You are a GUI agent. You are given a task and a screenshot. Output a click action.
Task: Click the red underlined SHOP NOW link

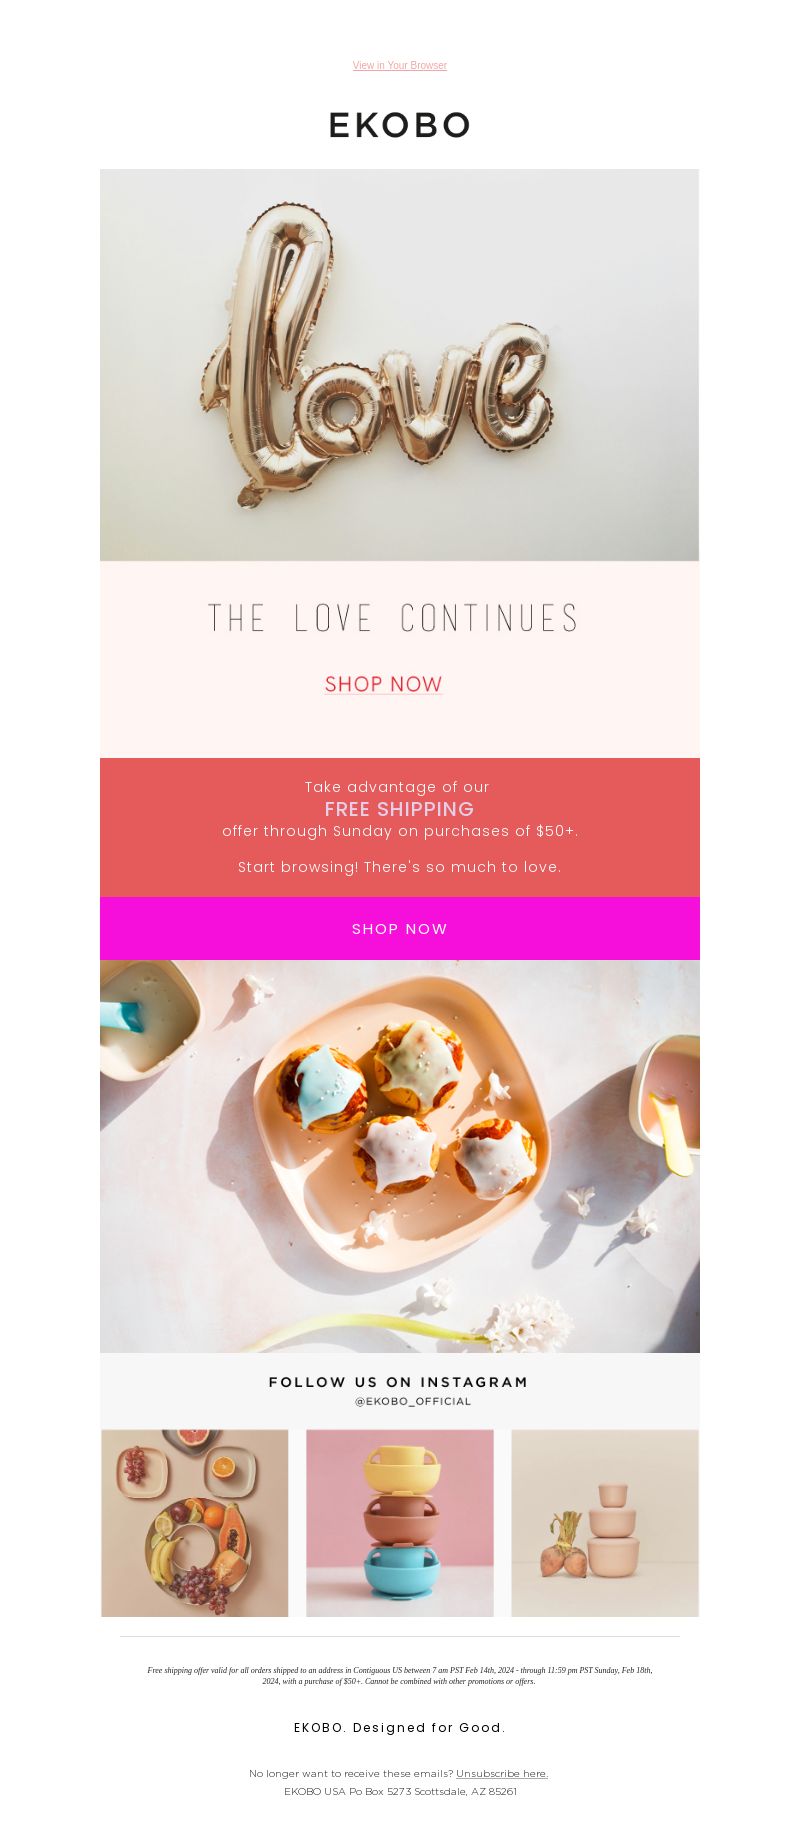[384, 684]
